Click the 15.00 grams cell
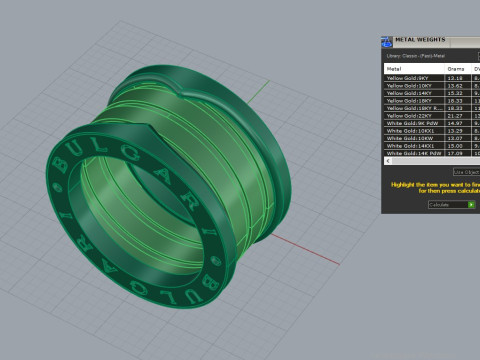 coord(457,146)
